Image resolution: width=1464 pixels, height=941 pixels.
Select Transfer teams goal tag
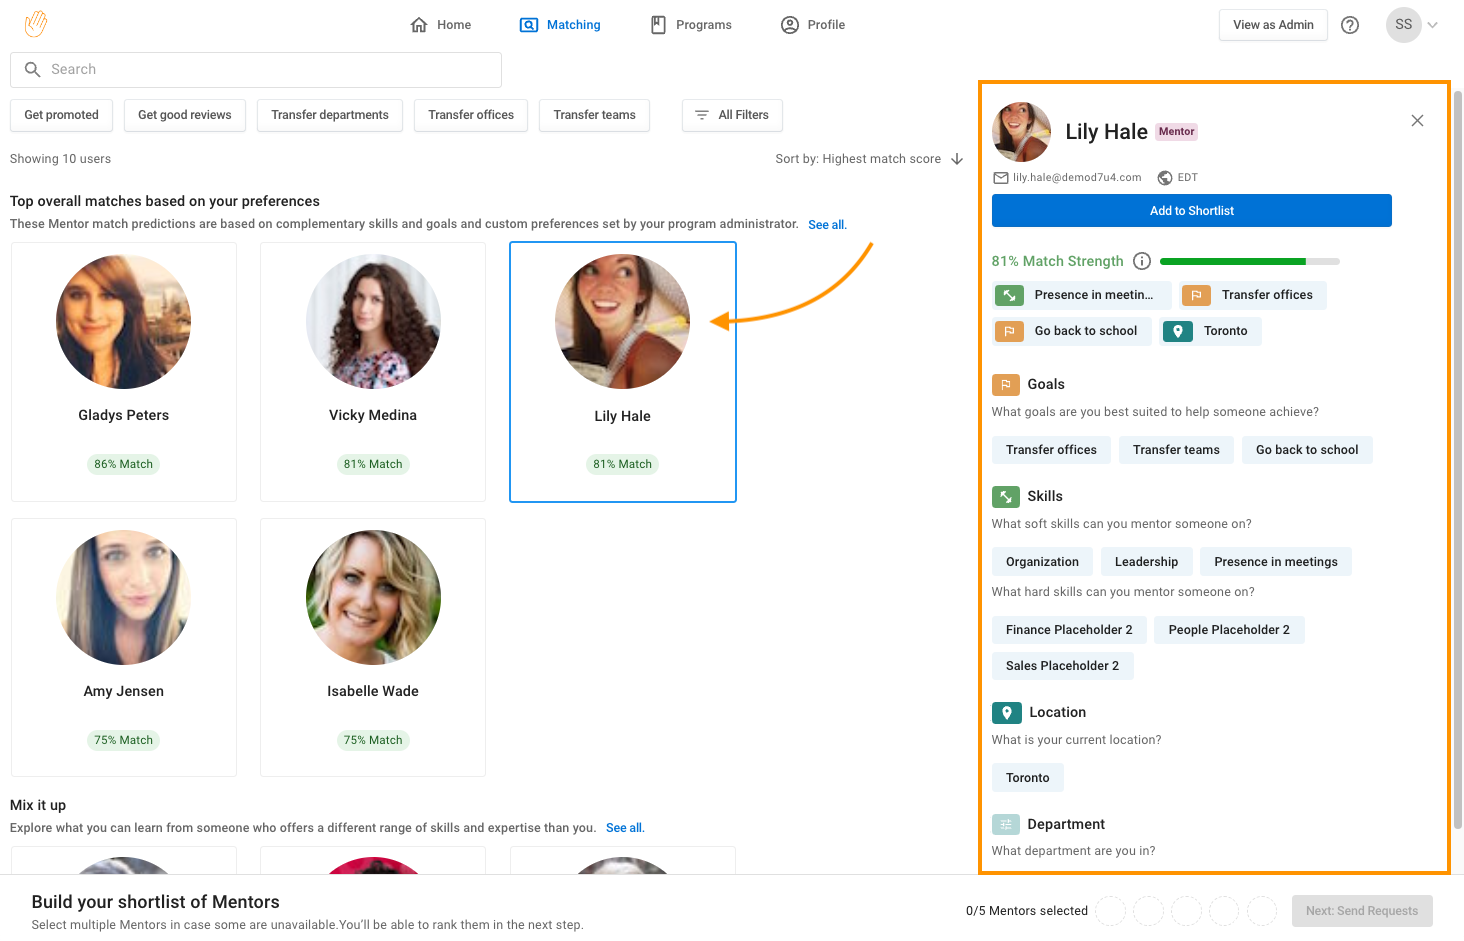(1176, 450)
